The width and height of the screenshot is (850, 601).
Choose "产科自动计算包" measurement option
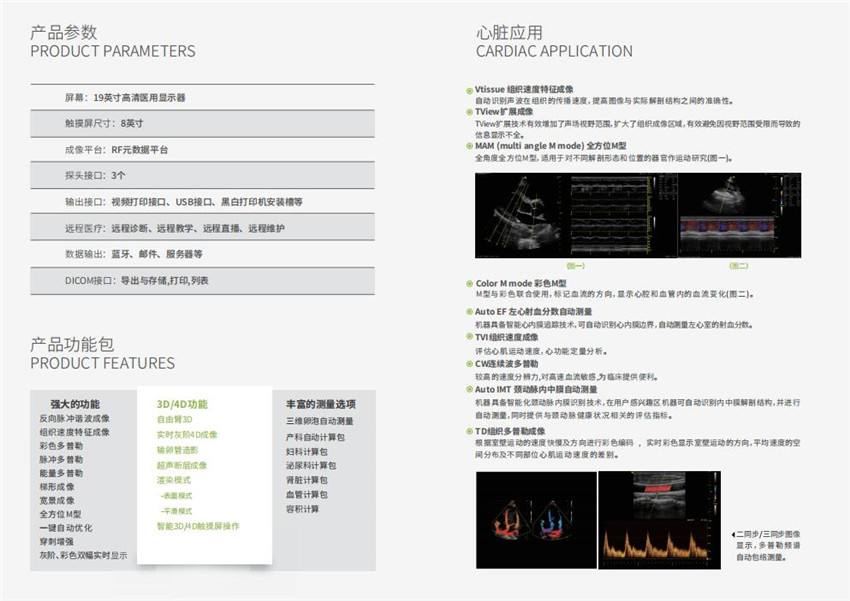pos(315,437)
